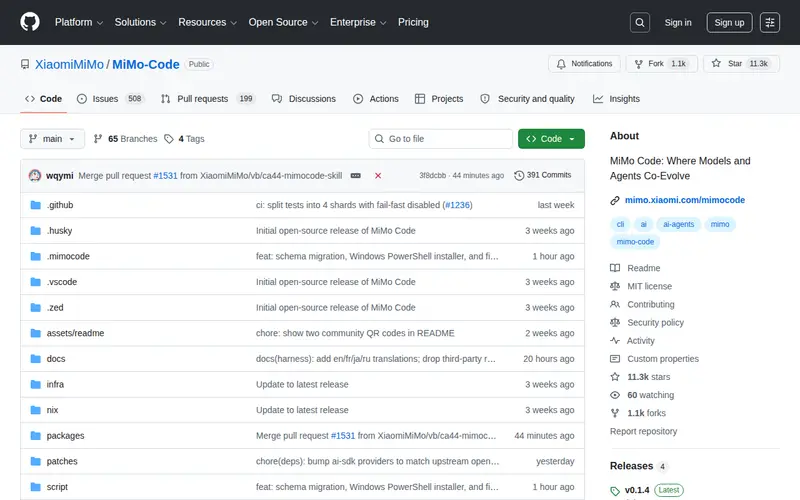800x500 pixels.
Task: Click the Custom properties icon
Action: click(x=615, y=359)
